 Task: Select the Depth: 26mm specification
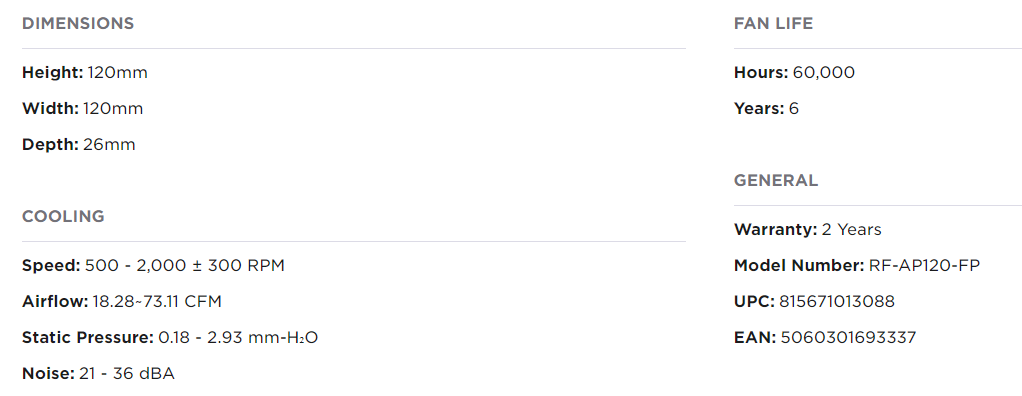(79, 145)
